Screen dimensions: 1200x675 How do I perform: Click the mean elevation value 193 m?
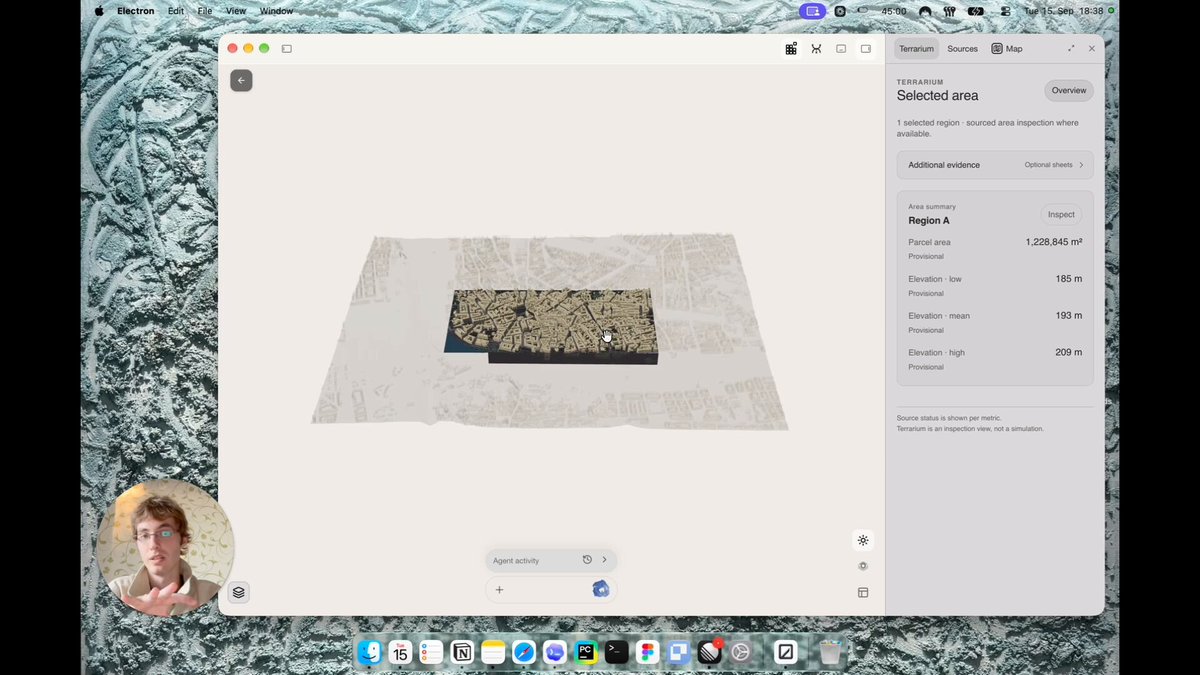[x=1069, y=316]
